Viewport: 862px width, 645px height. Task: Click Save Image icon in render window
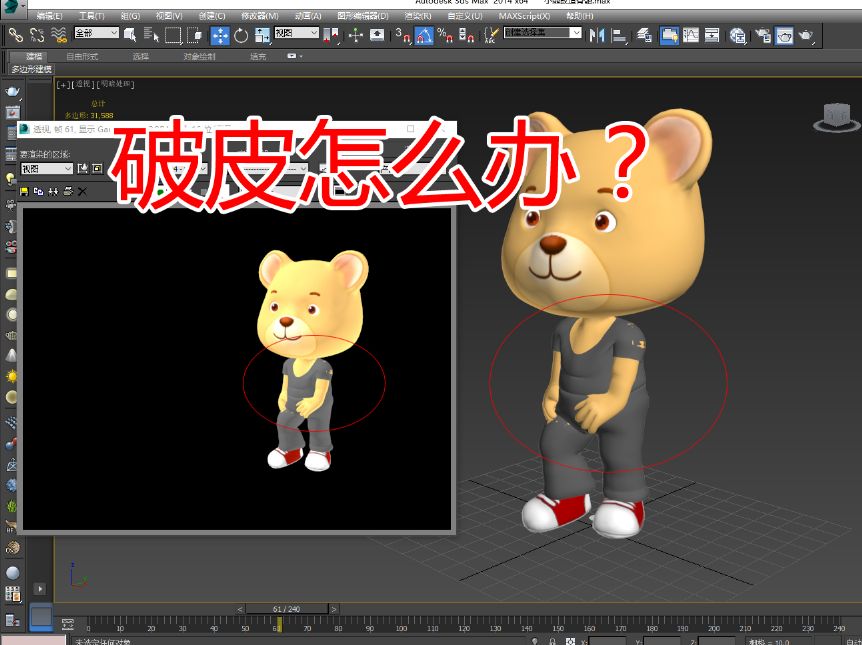tap(24, 191)
